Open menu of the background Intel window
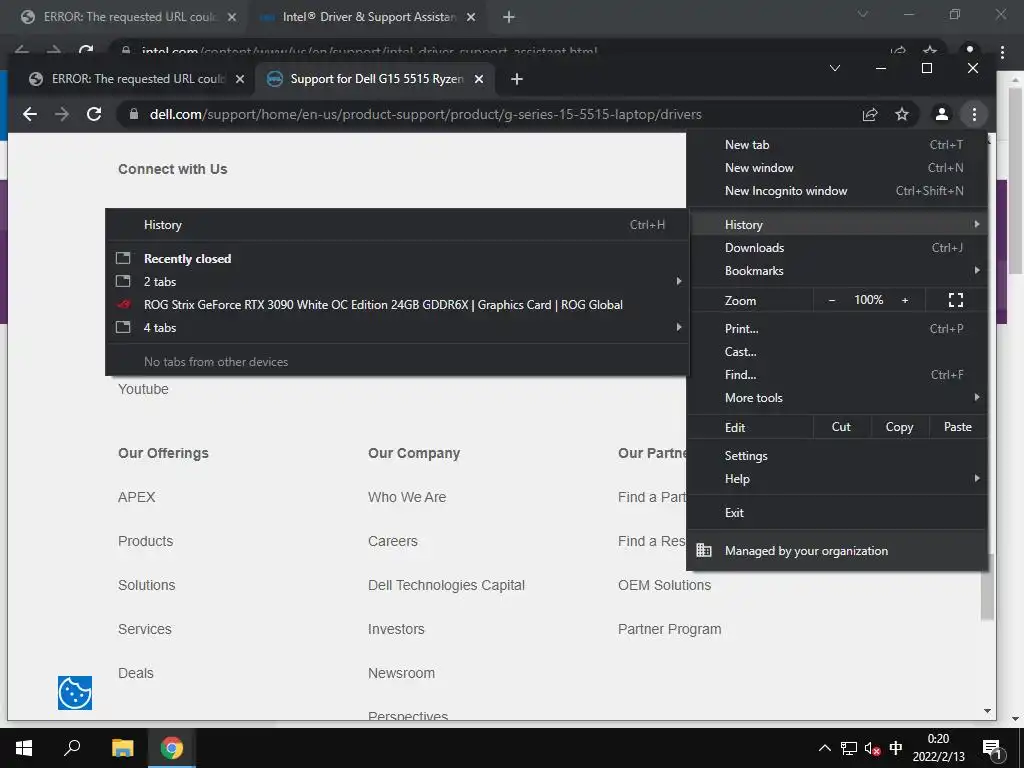 click(x=1002, y=52)
